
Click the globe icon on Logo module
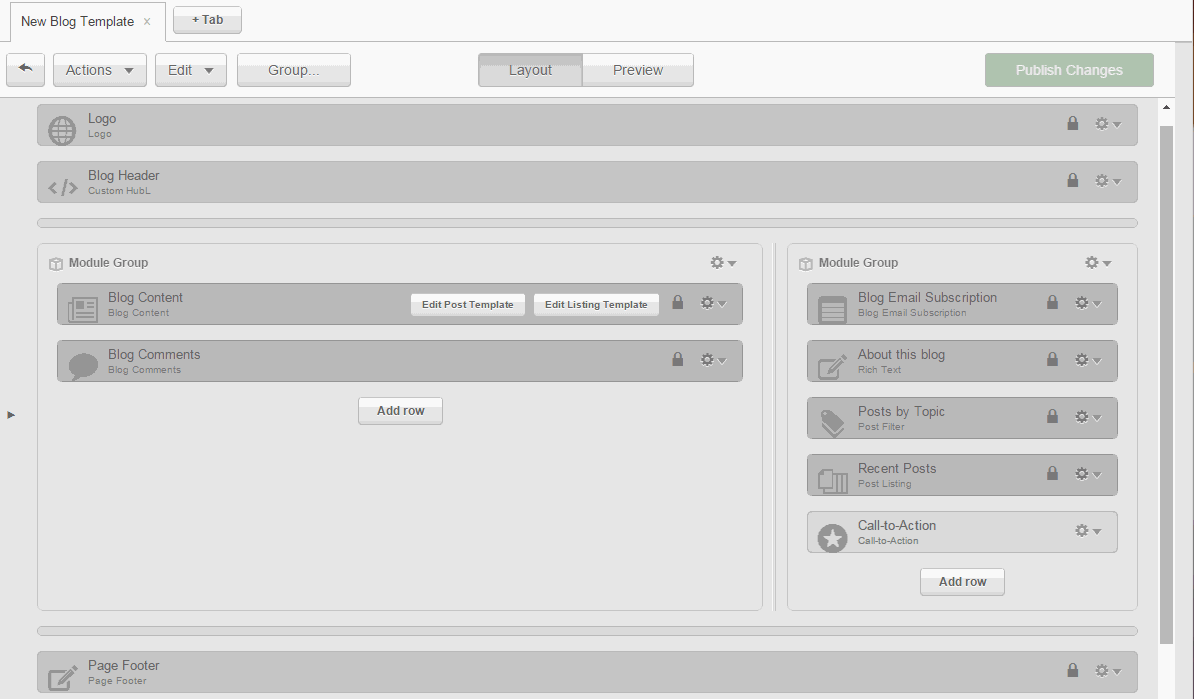pyautogui.click(x=62, y=130)
